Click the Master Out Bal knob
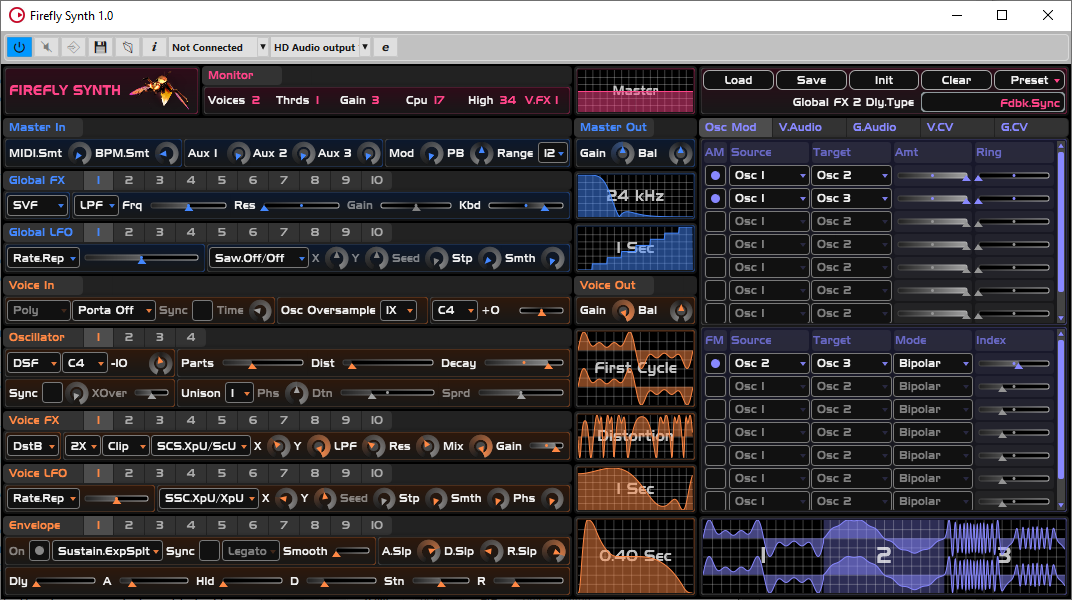1072x600 pixels. coord(680,154)
